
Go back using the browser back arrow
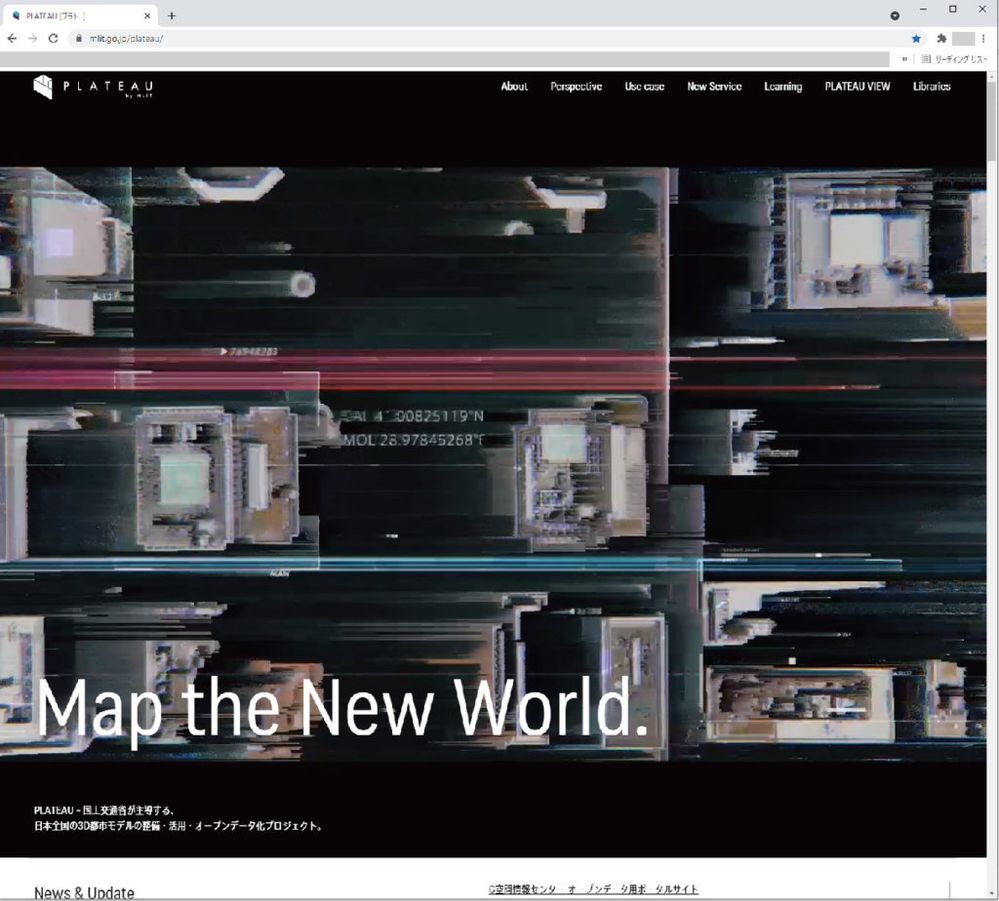[12, 39]
